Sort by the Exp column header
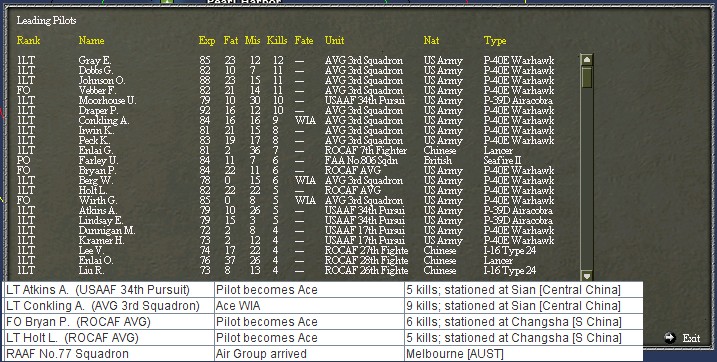The width and height of the screenshot is (717, 362). (207, 41)
